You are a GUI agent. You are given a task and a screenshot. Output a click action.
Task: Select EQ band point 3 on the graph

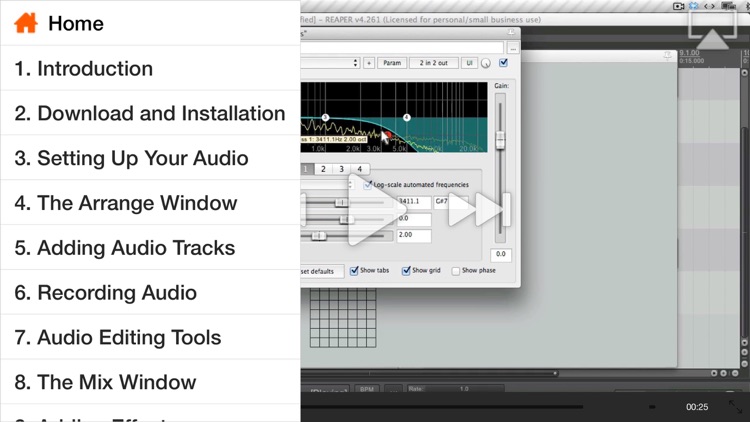coord(325,117)
